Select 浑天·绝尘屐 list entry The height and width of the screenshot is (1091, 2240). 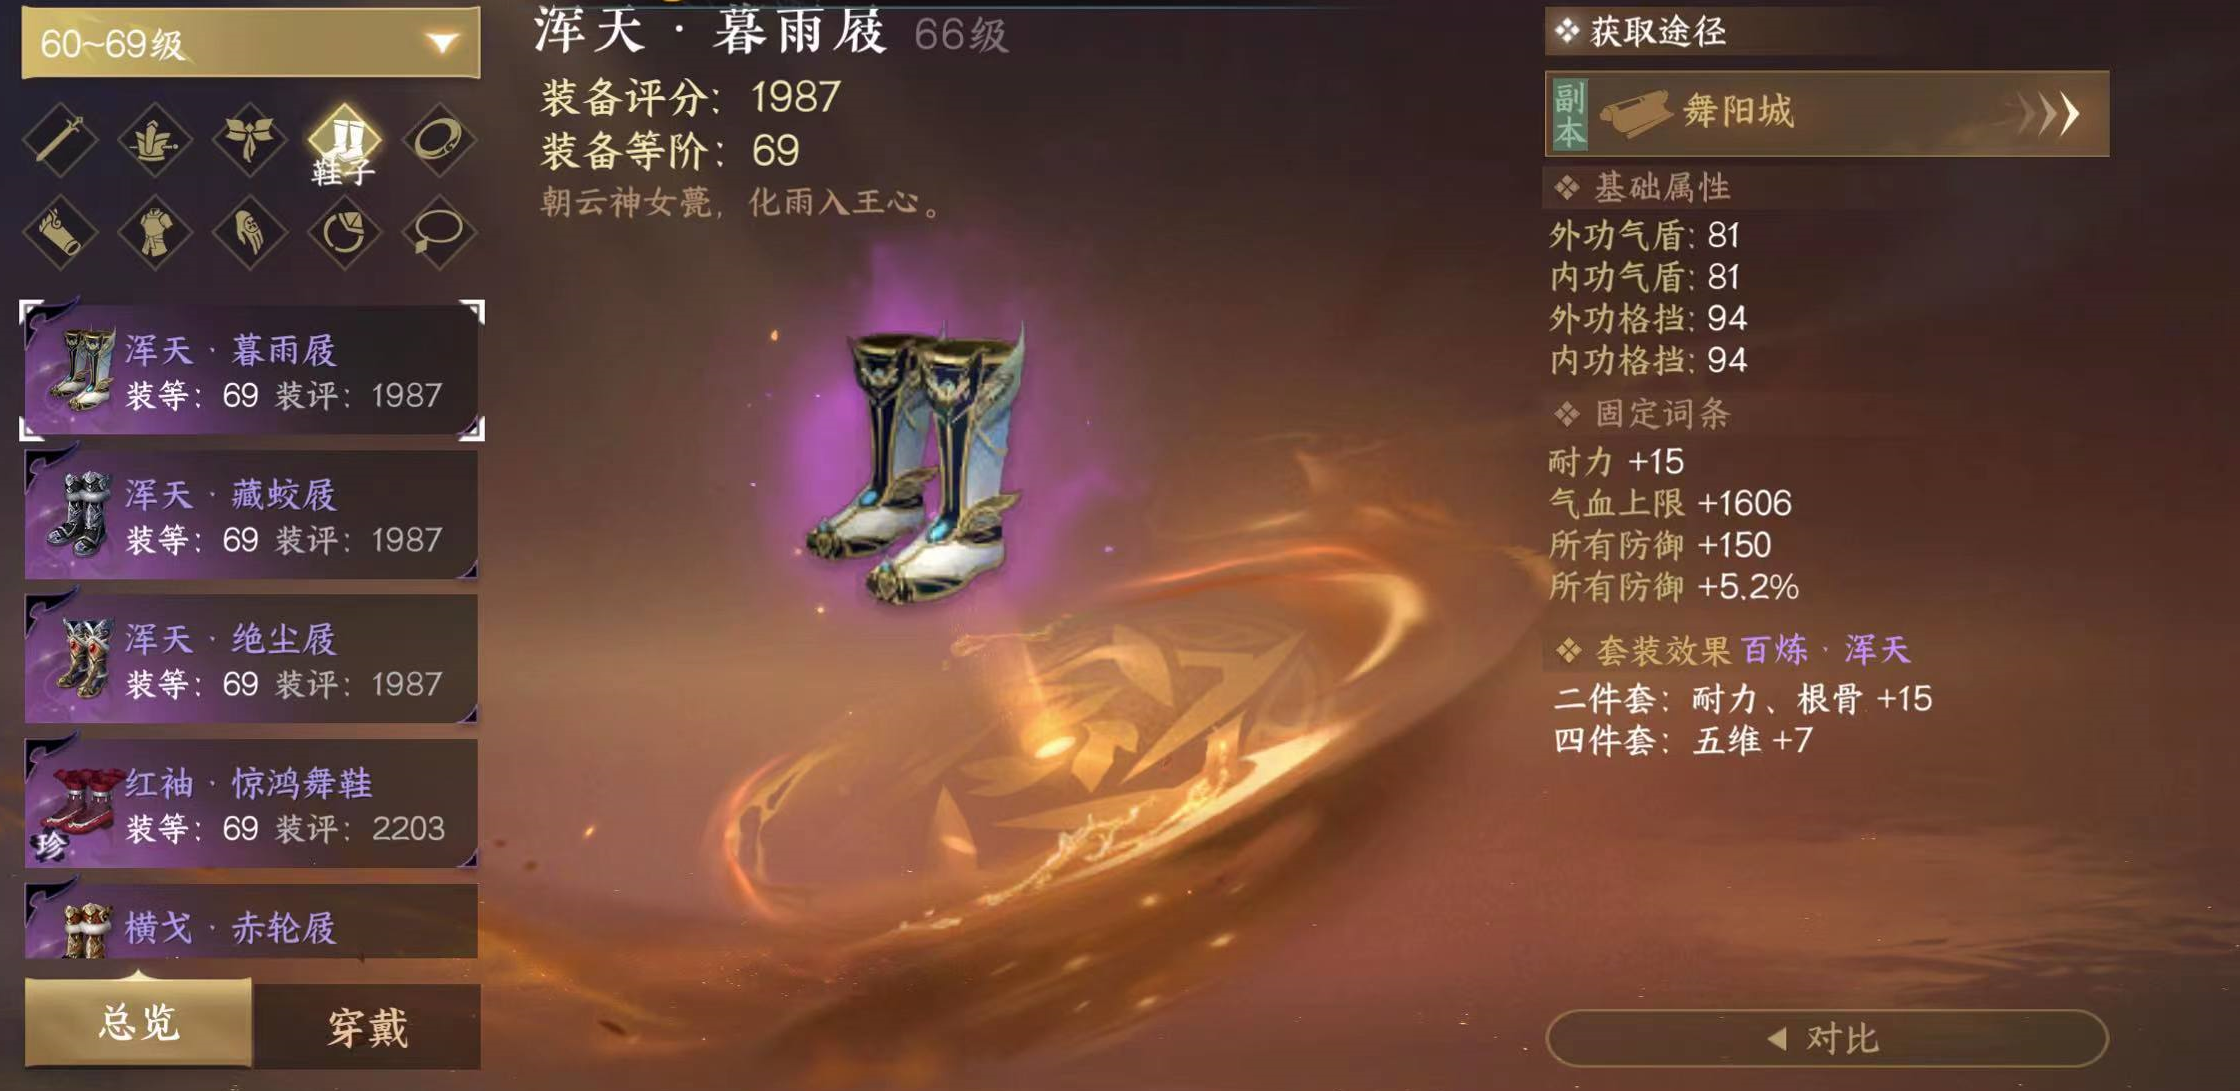point(251,659)
